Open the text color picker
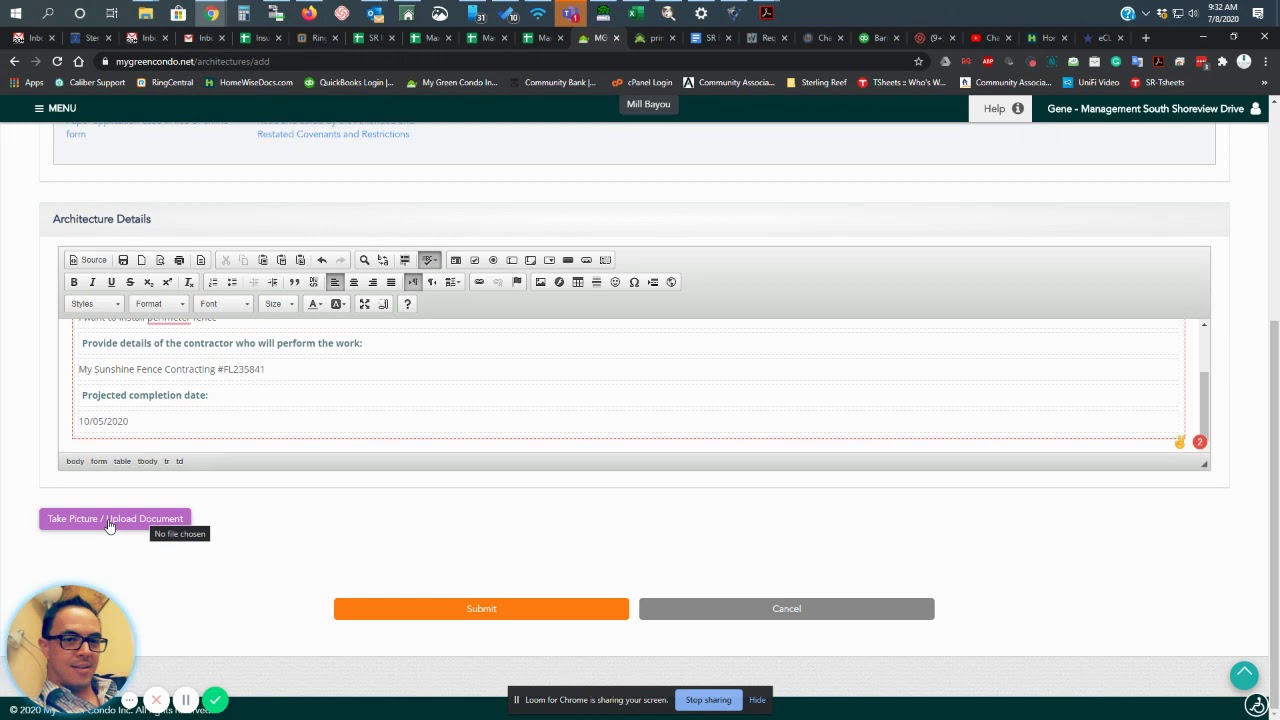 point(315,304)
